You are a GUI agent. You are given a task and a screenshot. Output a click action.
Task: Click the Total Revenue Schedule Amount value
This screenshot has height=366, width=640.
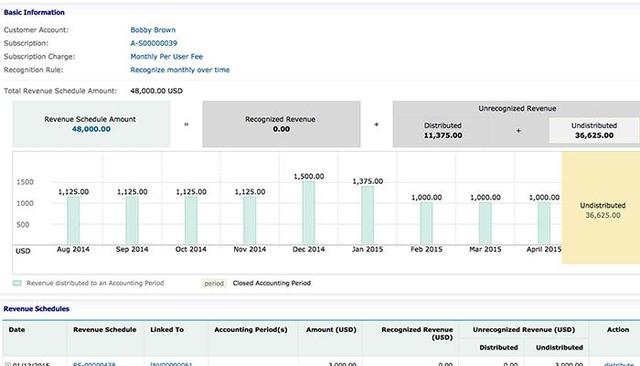156,91
